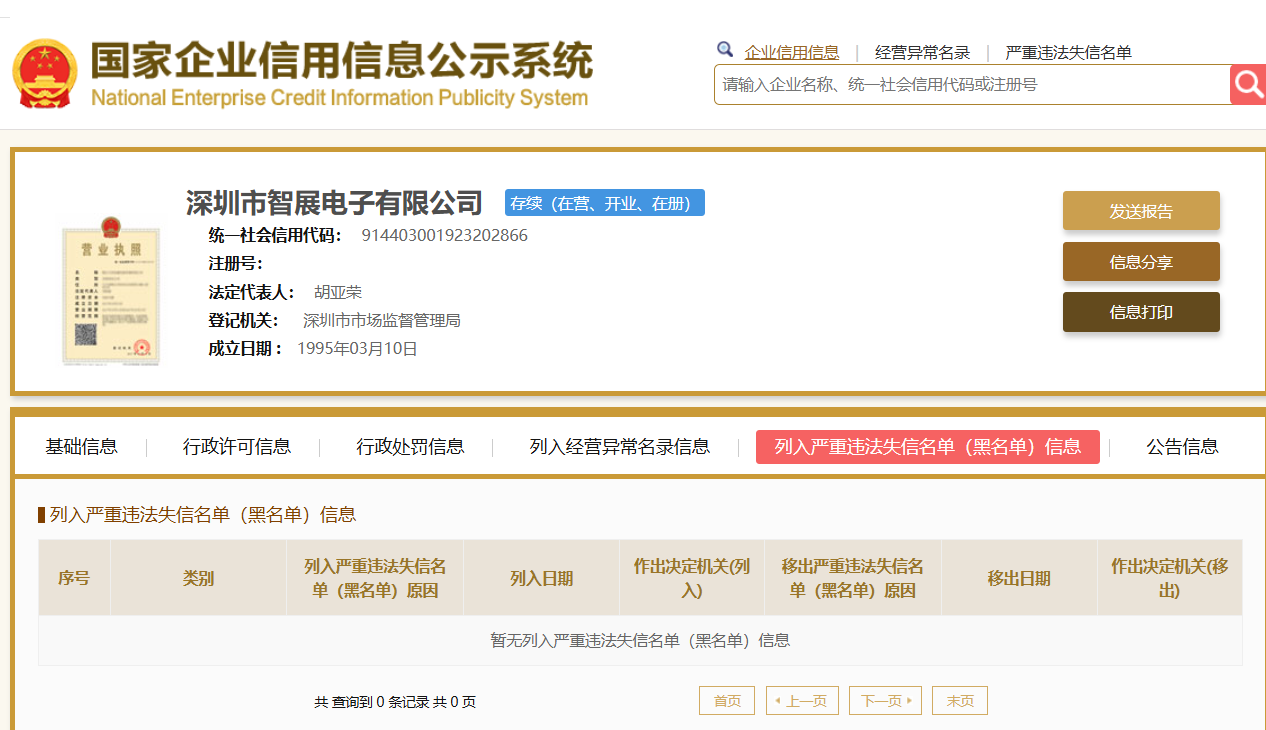The width and height of the screenshot is (1266, 730).
Task: Click the 信息分享 button
Action: (x=1141, y=262)
